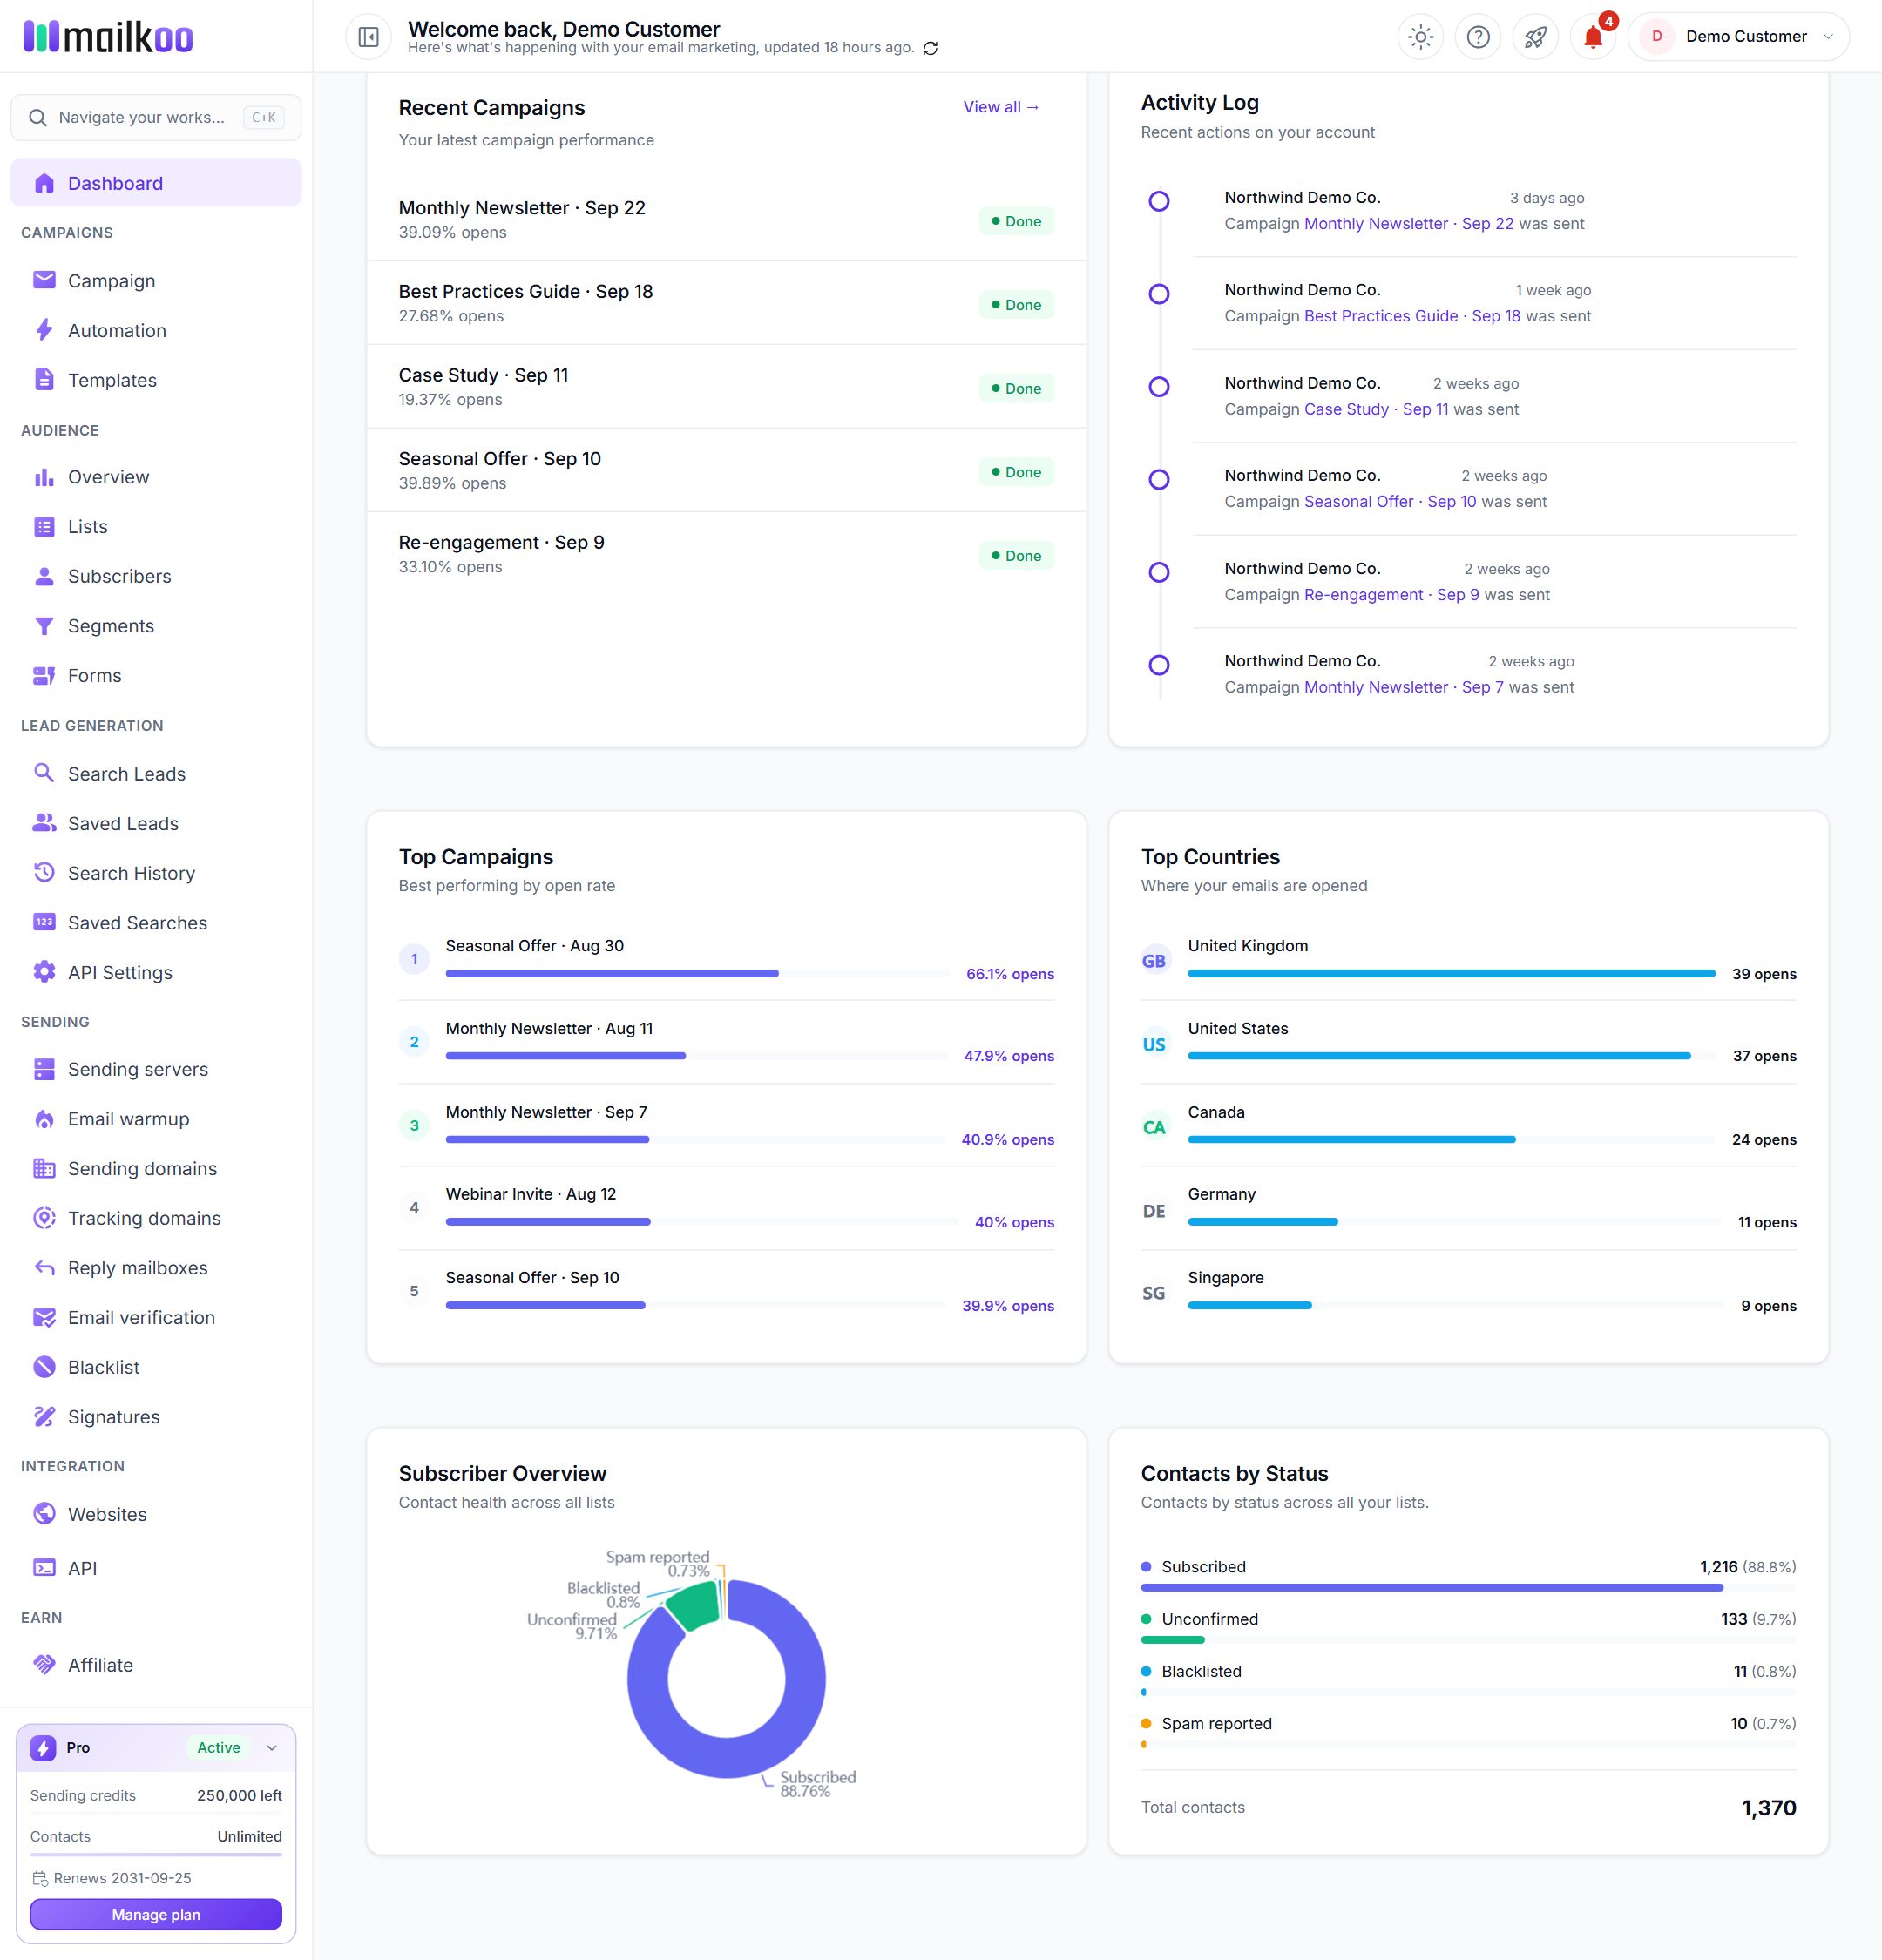Click Seasonal Offer · Aug 30 progress bar
The image size is (1882, 1960).
click(697, 974)
